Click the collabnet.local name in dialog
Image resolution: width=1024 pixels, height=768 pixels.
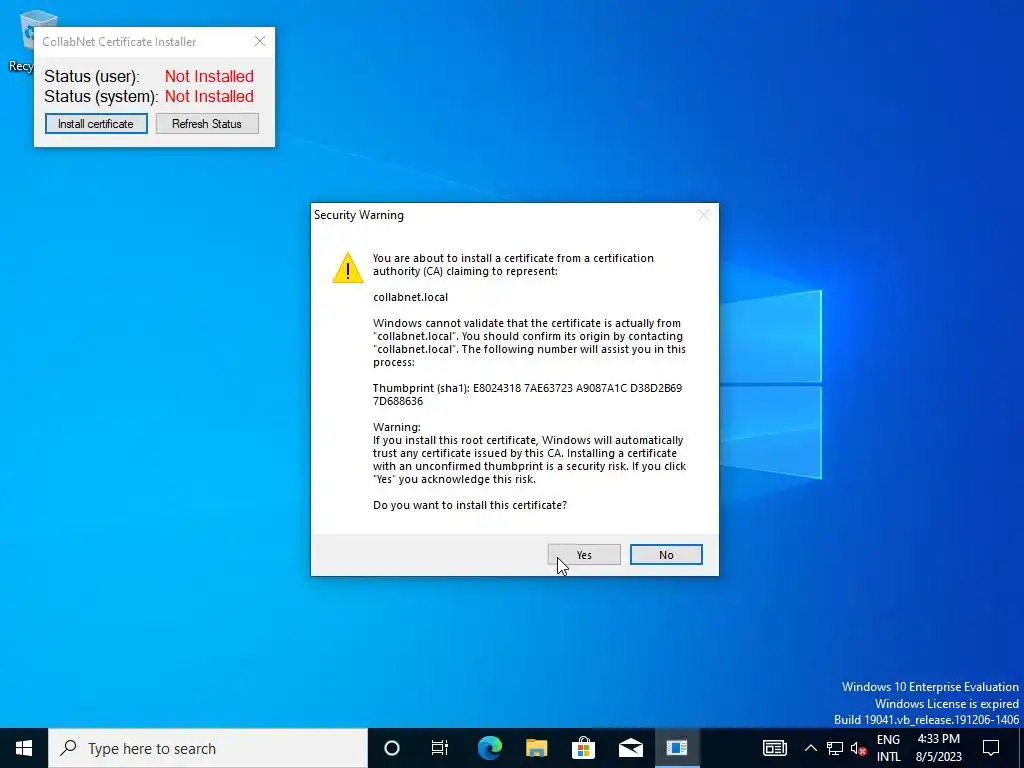click(410, 297)
